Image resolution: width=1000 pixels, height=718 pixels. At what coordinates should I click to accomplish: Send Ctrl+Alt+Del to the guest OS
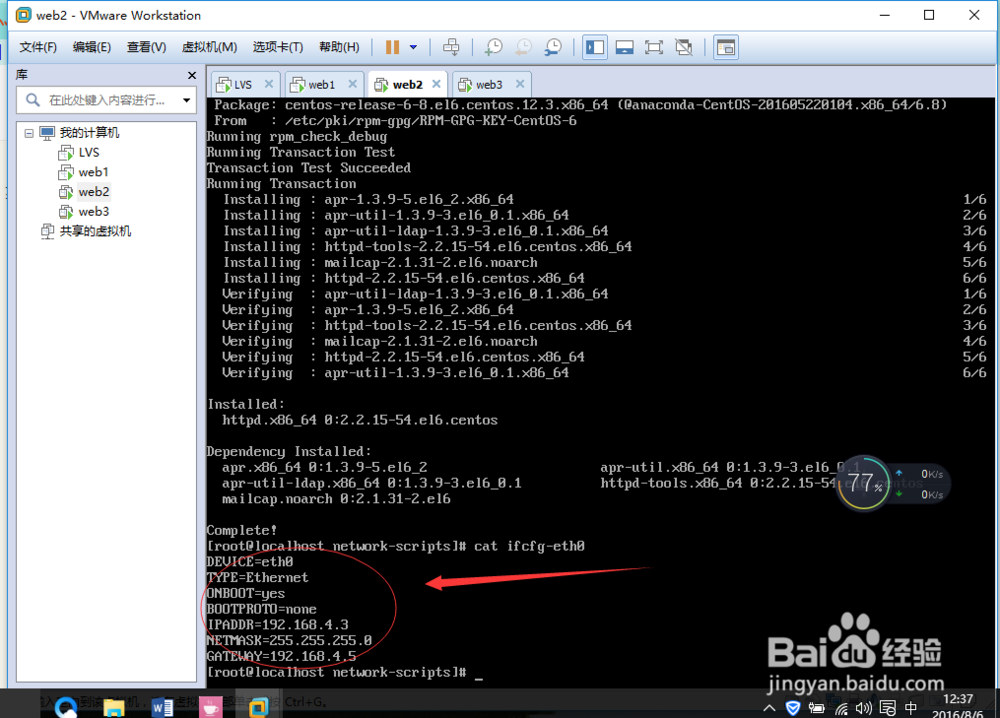[451, 47]
